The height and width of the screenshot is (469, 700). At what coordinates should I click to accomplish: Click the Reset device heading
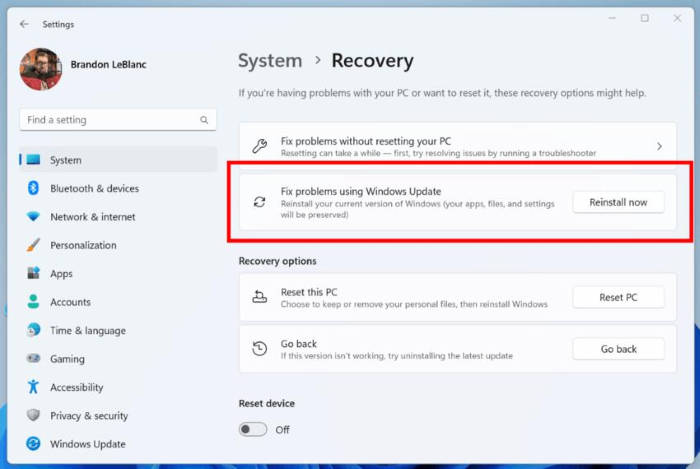pos(267,403)
